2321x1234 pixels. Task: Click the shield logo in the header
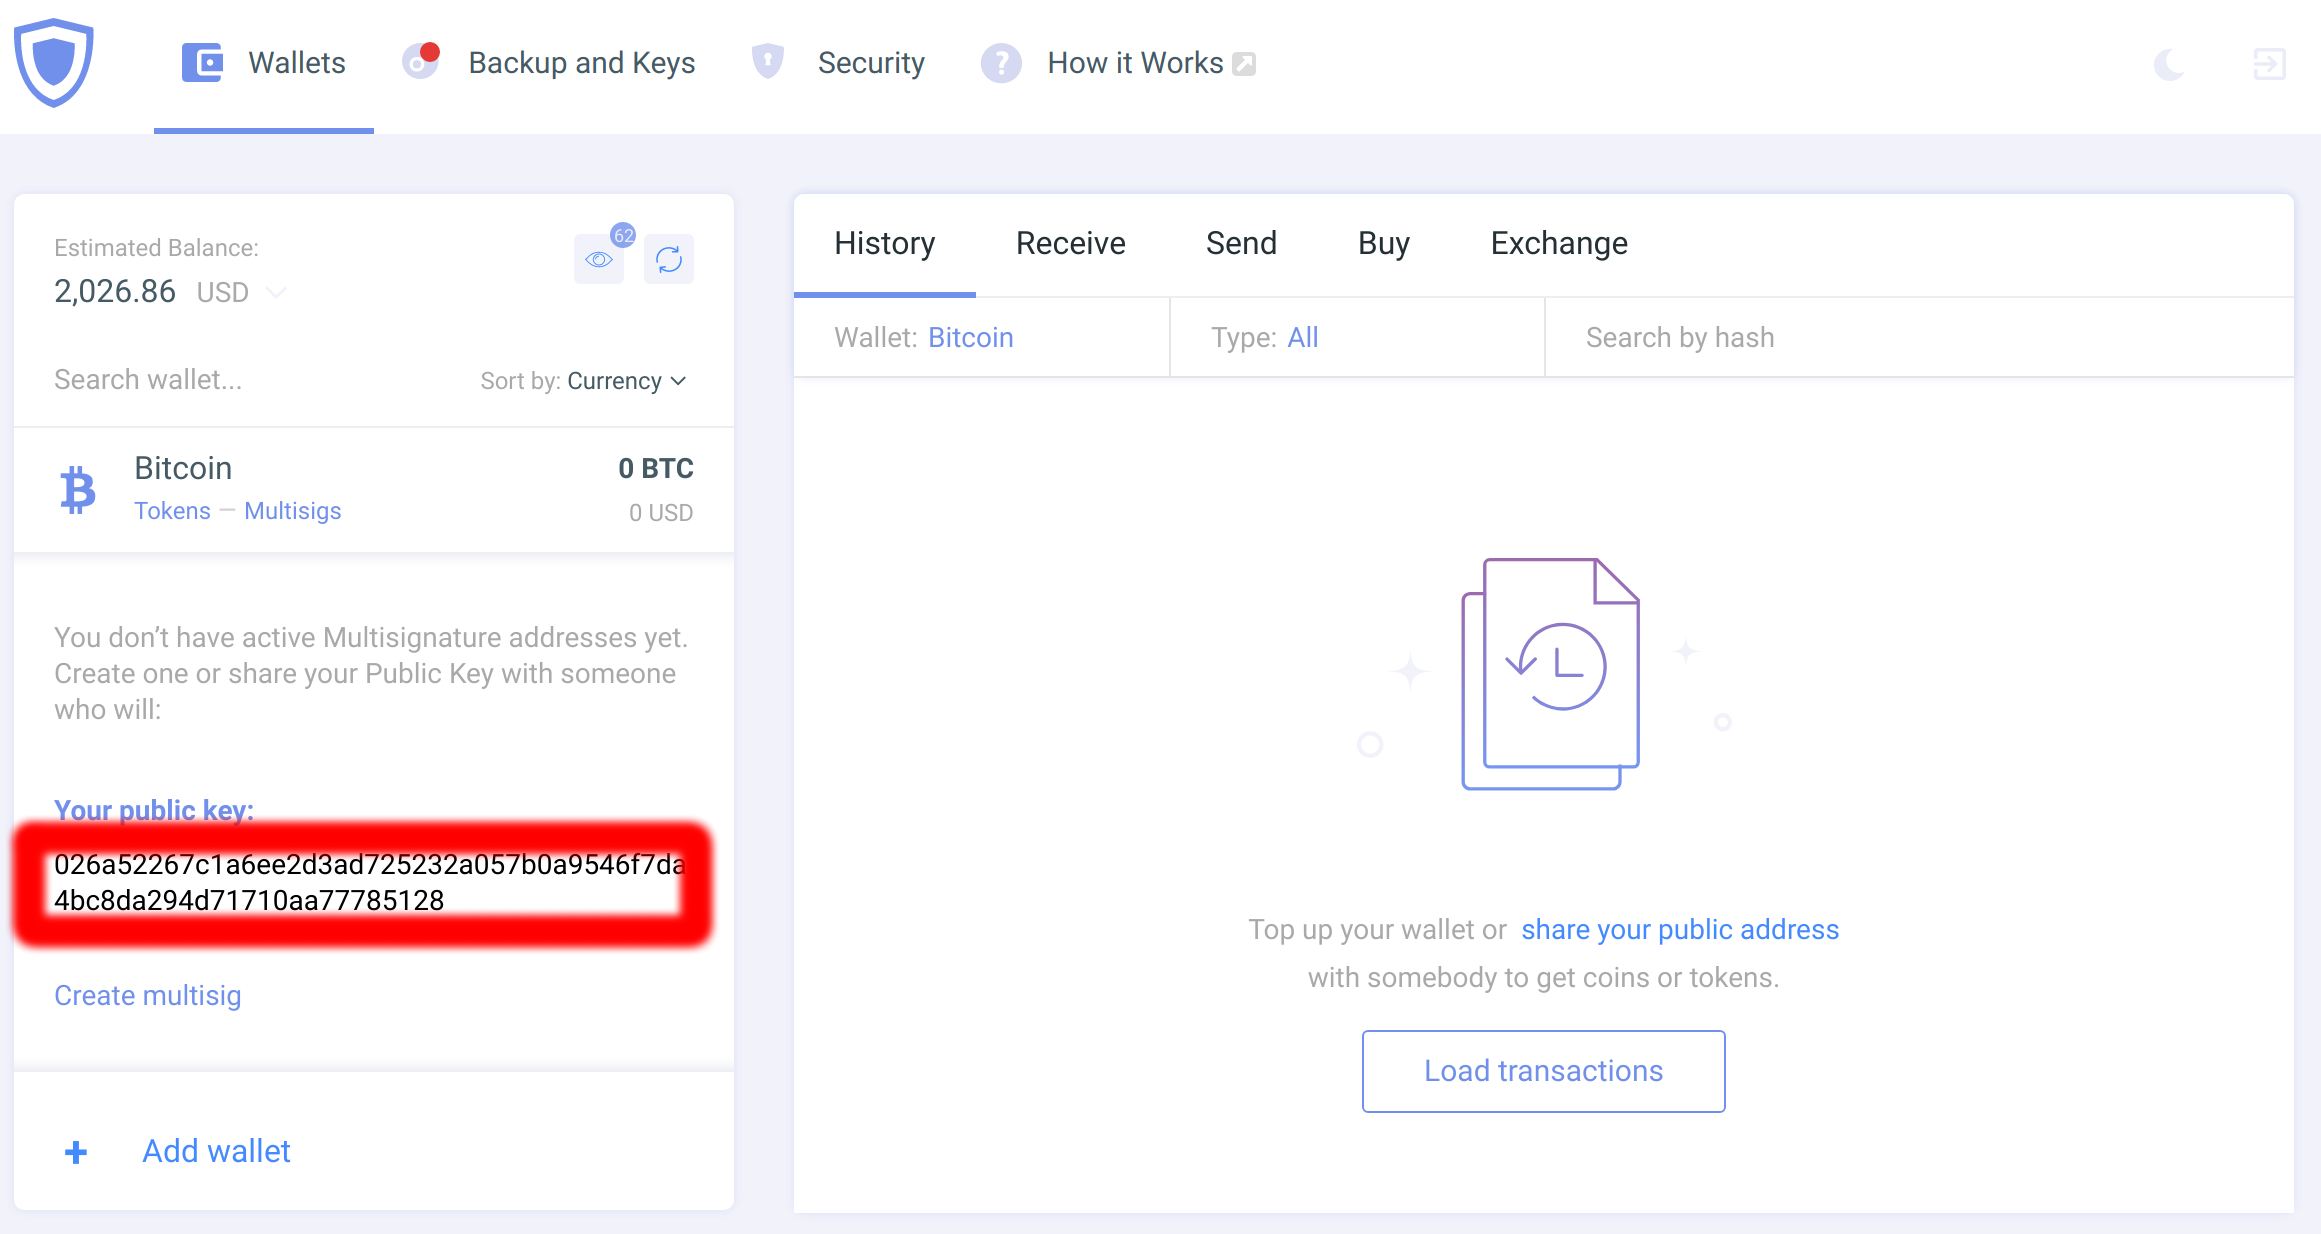pos(54,62)
